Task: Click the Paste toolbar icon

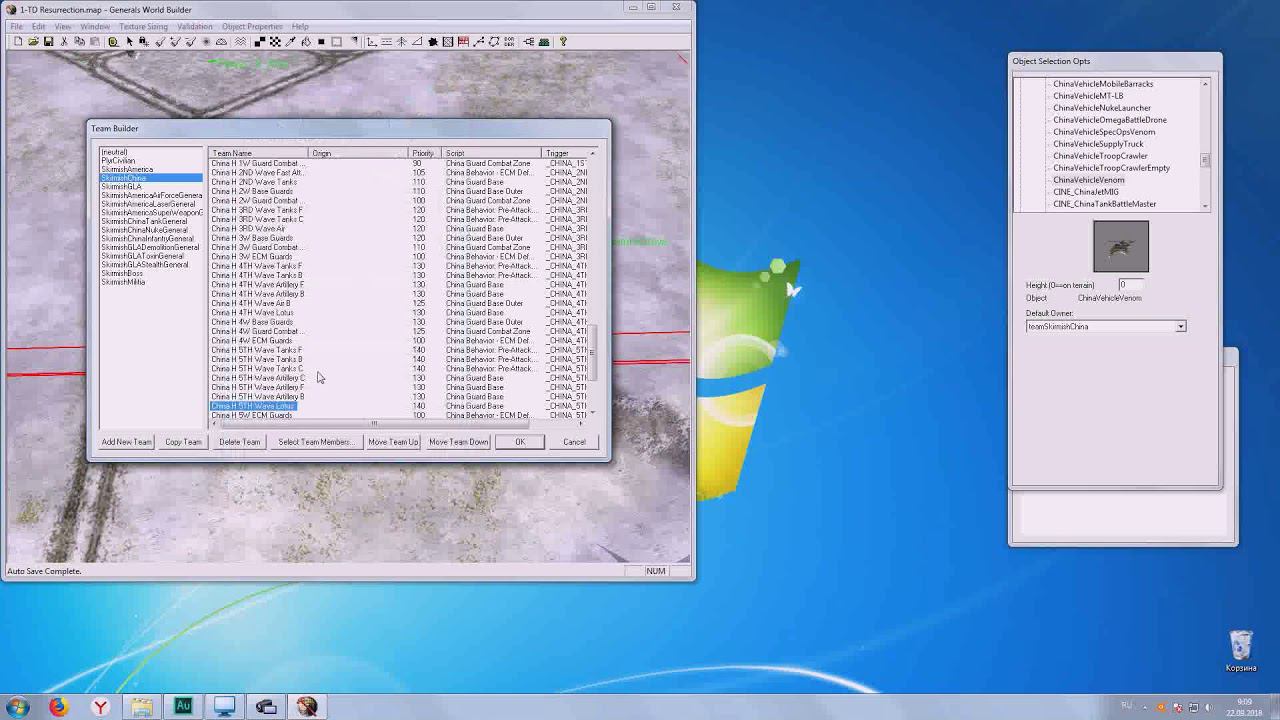Action: point(94,42)
